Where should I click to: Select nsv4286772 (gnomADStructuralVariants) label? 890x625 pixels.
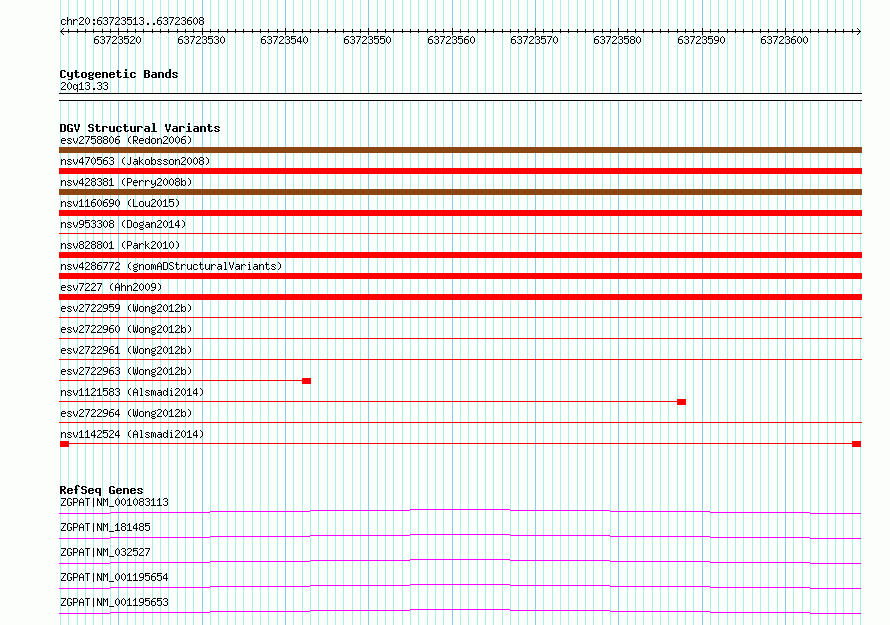171,266
